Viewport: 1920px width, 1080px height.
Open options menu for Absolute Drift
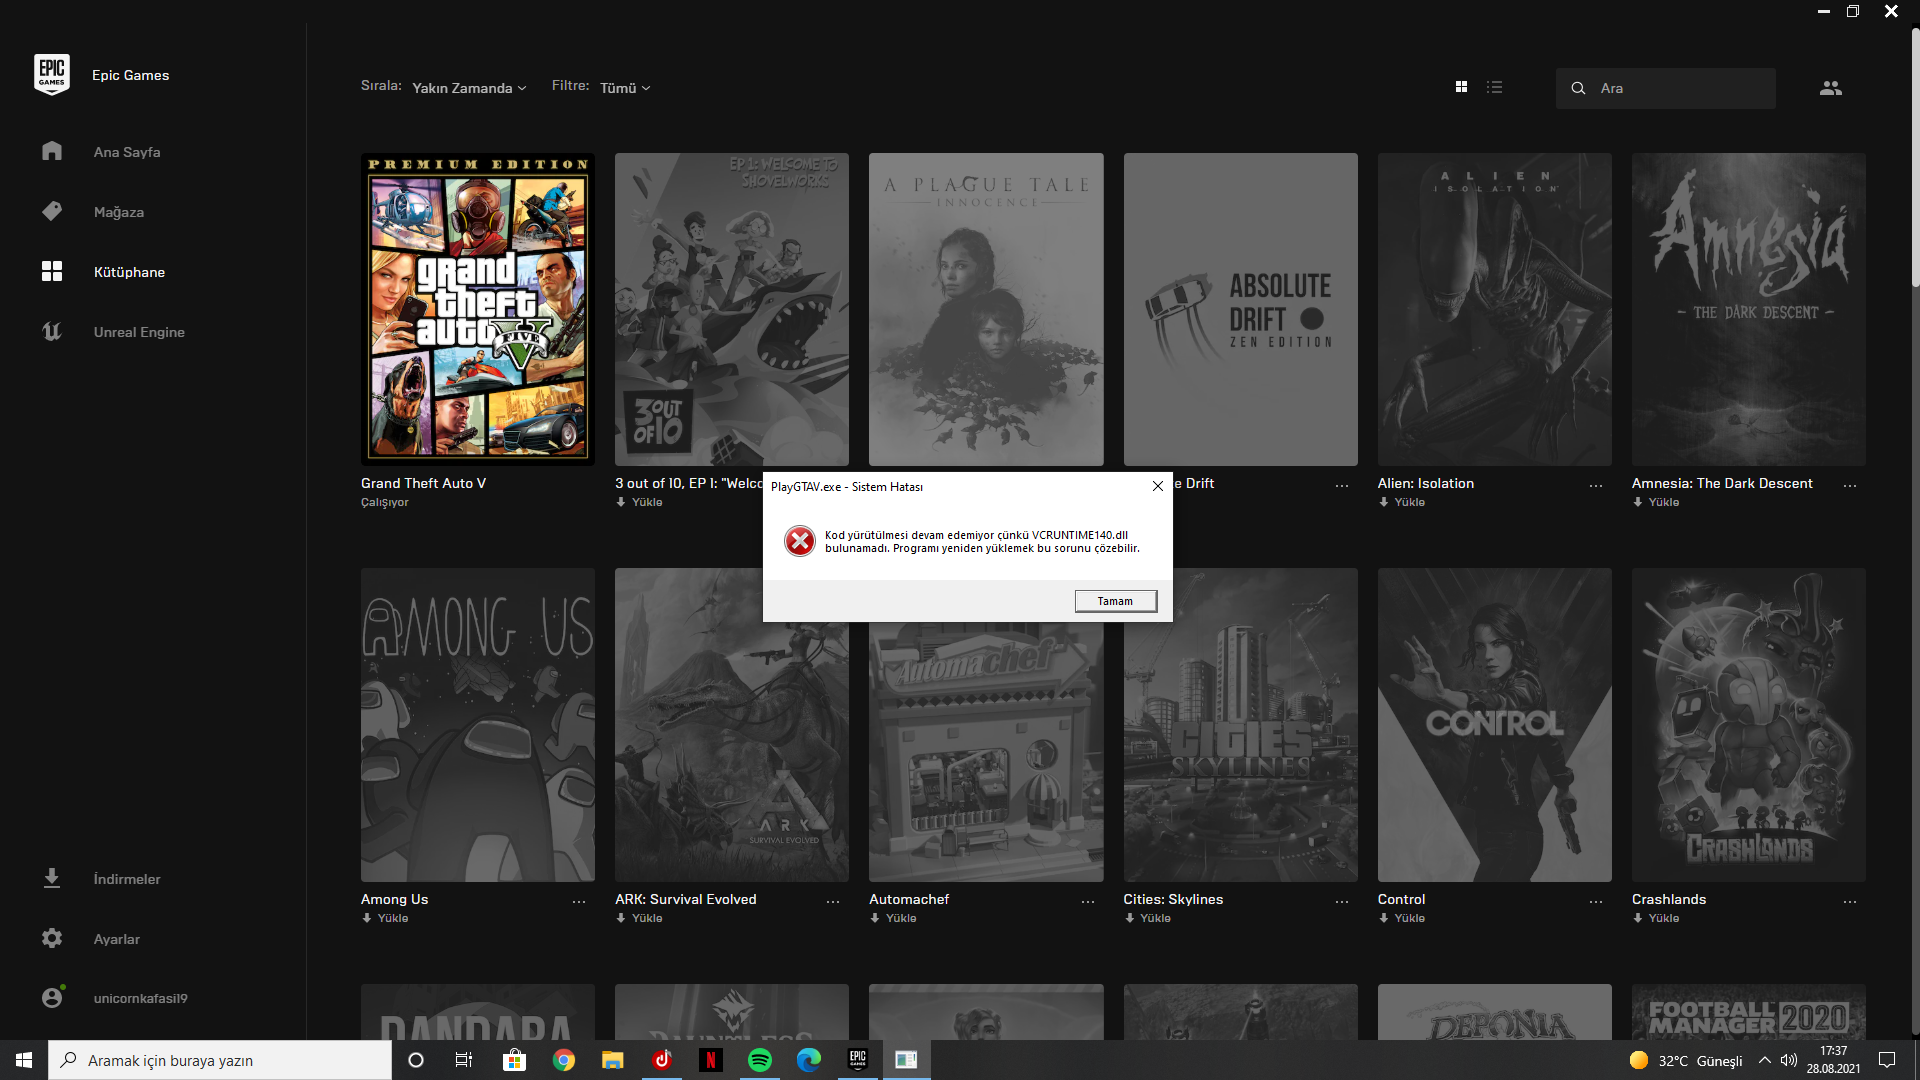click(x=1341, y=486)
